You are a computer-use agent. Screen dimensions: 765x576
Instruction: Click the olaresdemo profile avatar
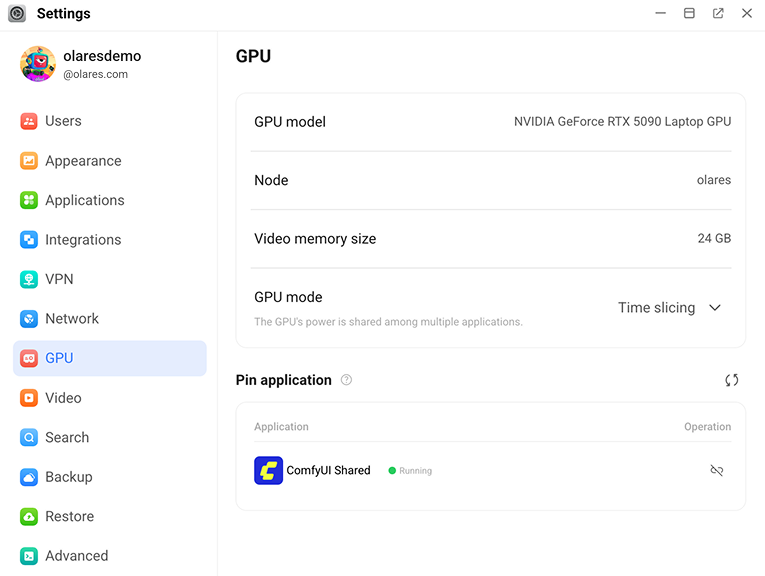coord(38,64)
